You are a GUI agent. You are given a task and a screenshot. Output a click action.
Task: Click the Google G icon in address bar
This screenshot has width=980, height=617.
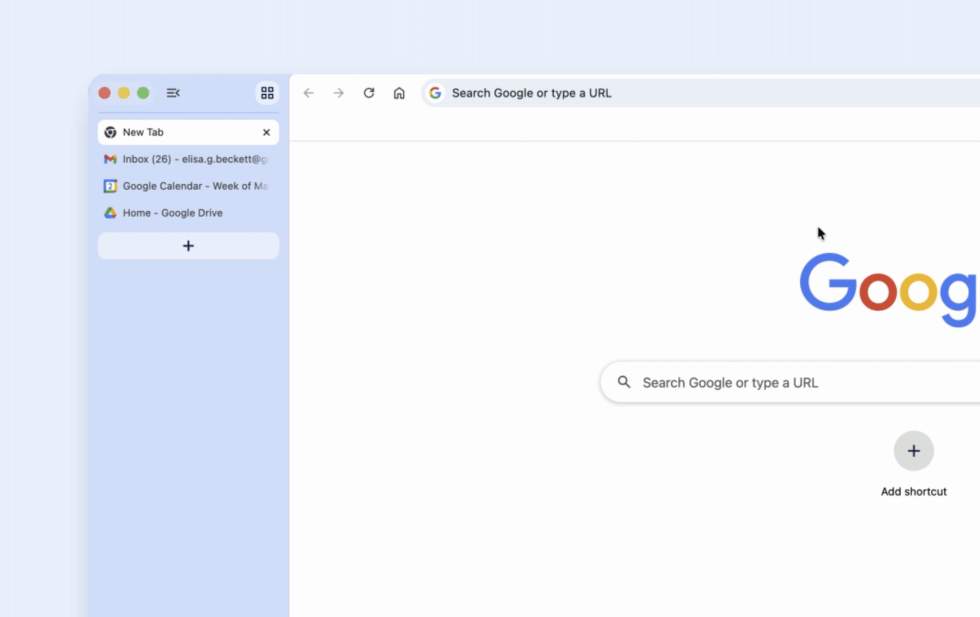tap(434, 92)
